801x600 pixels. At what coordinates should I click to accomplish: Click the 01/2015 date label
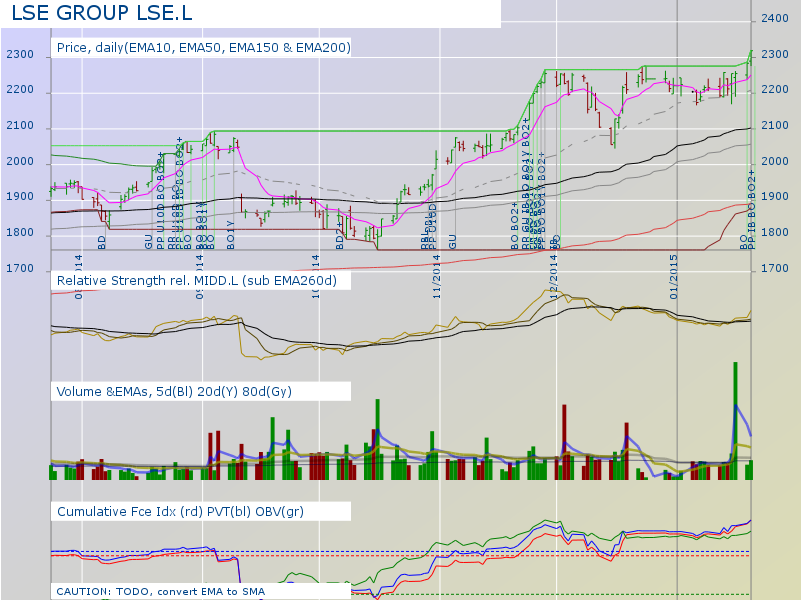674,276
